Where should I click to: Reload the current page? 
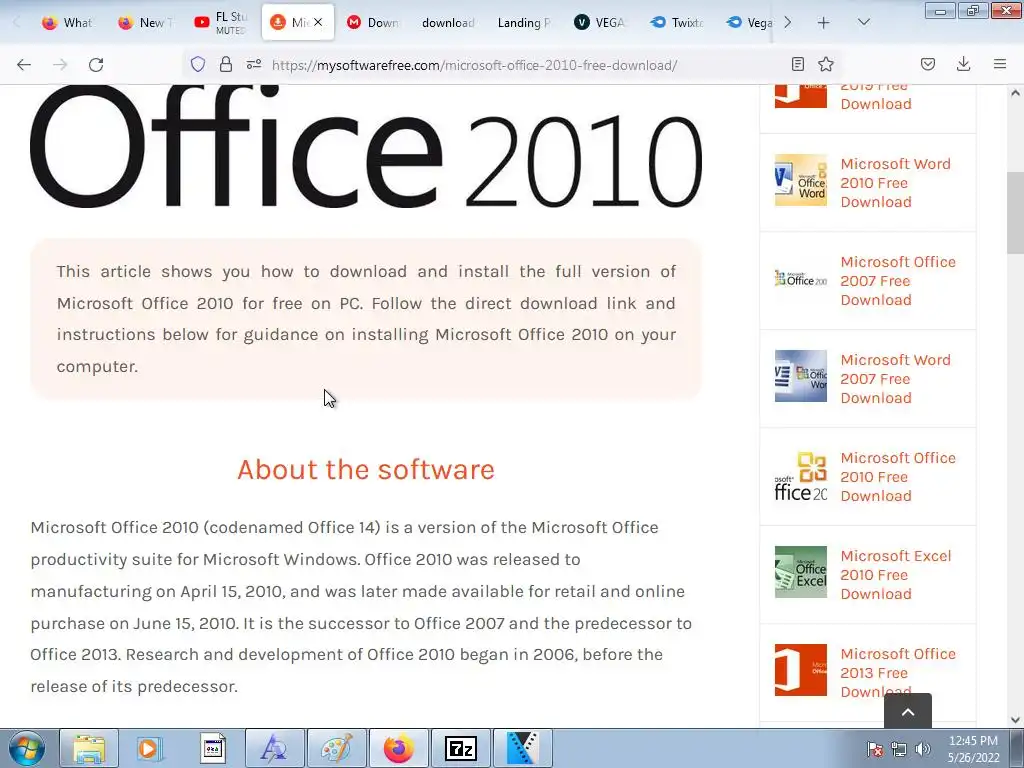96,65
